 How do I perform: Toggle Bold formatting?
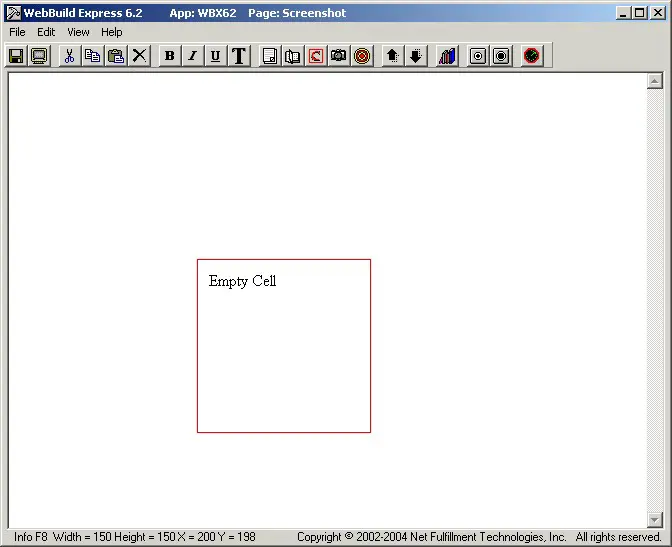click(x=169, y=56)
